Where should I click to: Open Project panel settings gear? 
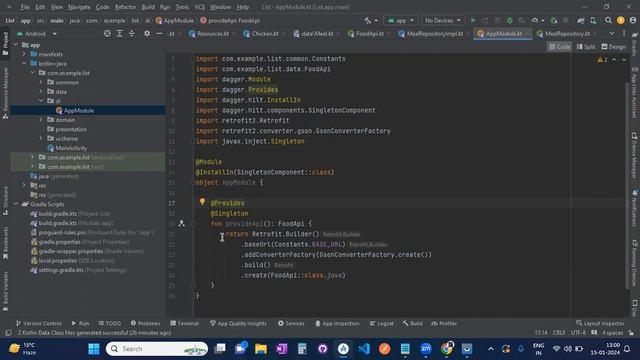click(147, 34)
